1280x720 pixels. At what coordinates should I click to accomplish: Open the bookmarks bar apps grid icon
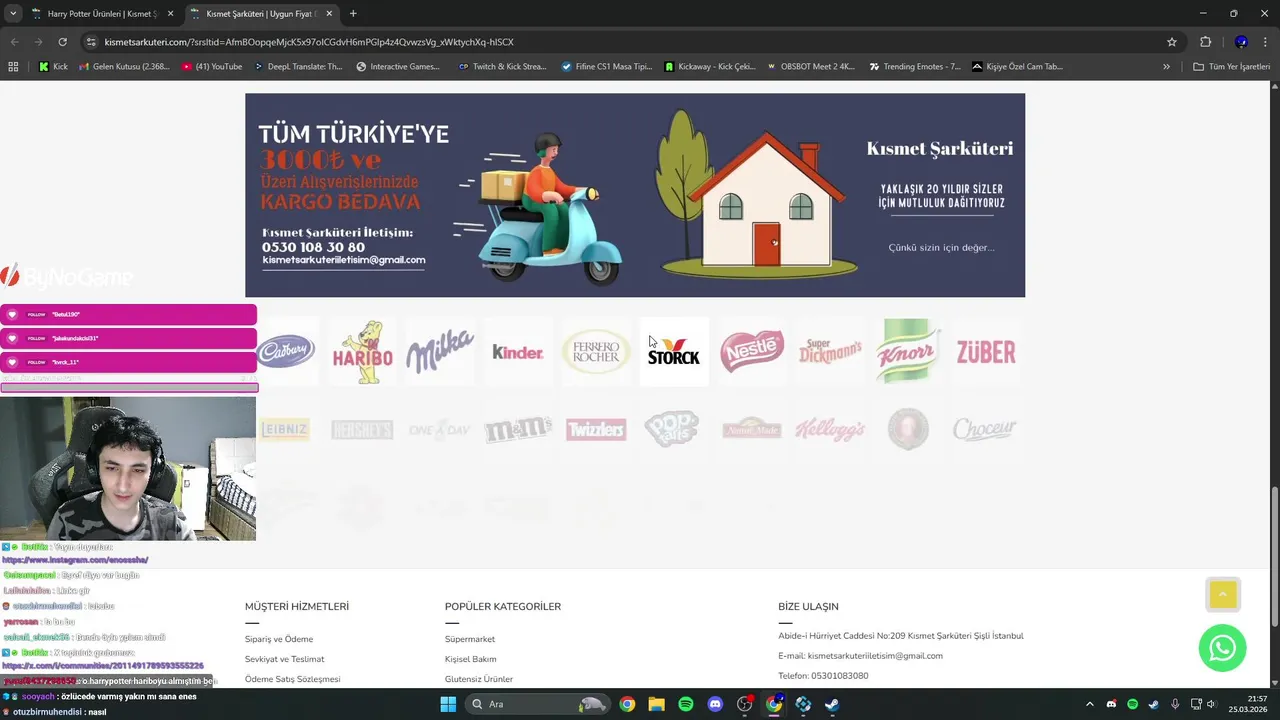coord(13,67)
